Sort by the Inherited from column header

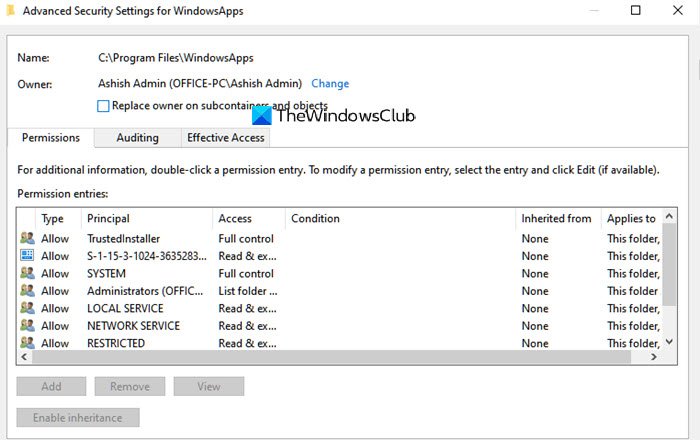558,218
